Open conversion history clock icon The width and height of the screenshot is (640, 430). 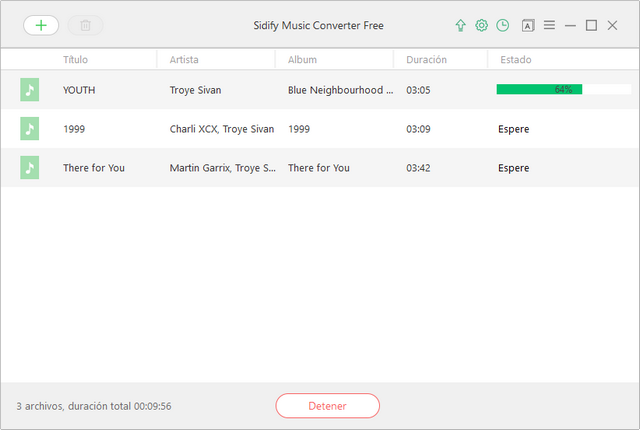point(502,25)
